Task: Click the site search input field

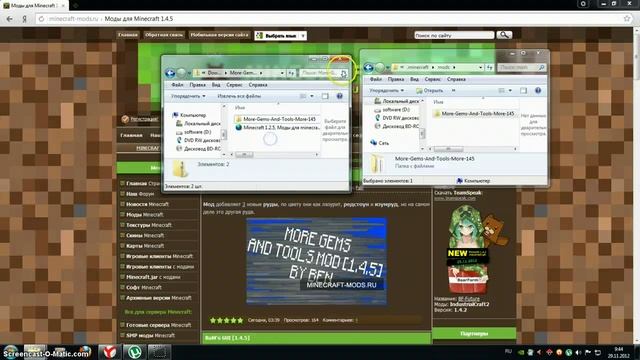Action: (454, 36)
